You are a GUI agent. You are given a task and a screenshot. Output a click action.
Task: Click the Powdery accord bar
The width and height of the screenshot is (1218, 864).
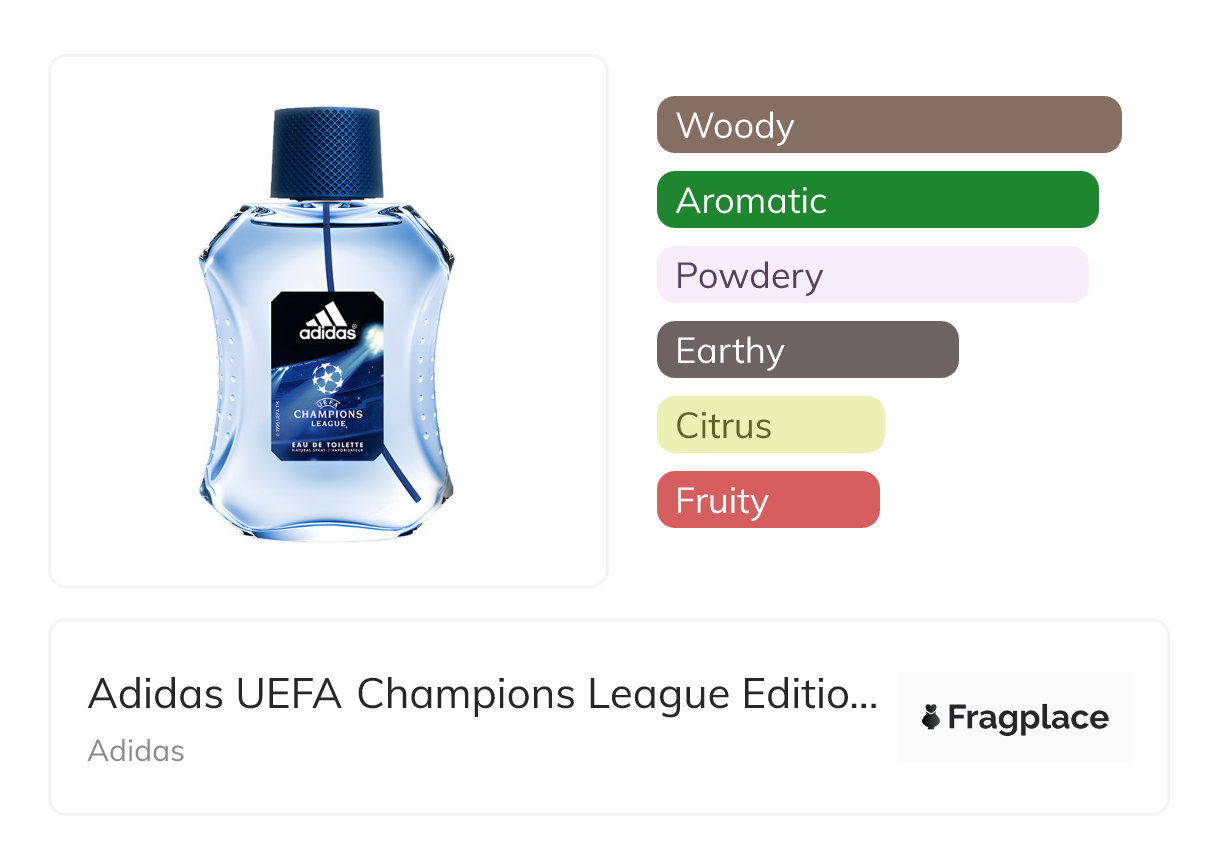[872, 275]
